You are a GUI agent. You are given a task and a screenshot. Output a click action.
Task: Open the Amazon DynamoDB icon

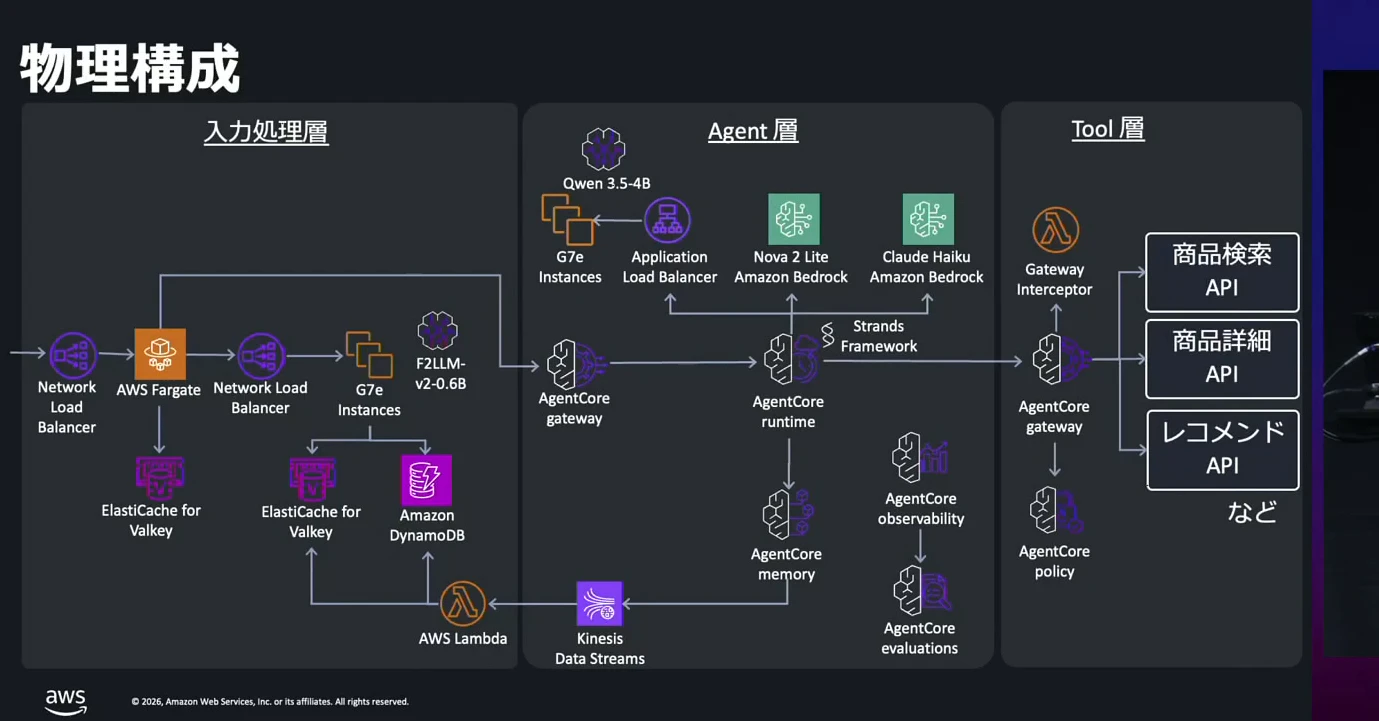[426, 480]
